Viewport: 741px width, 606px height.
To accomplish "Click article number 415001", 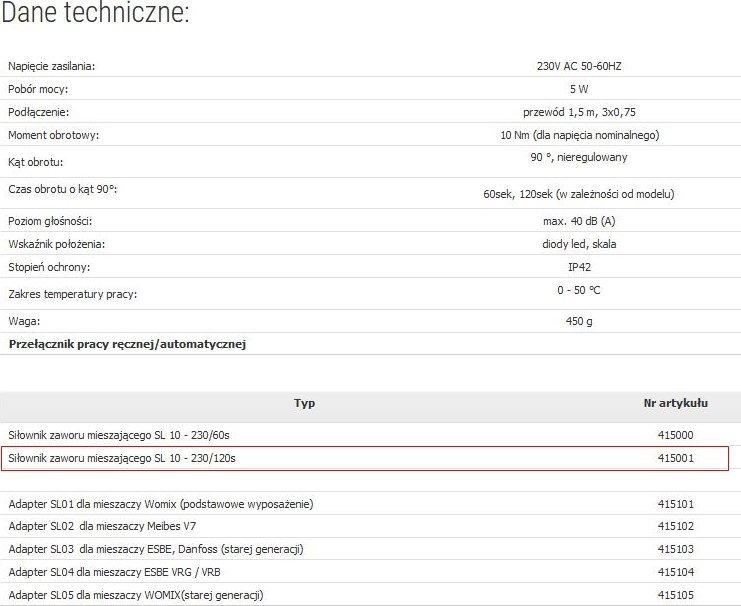I will pyautogui.click(x=675, y=458).
